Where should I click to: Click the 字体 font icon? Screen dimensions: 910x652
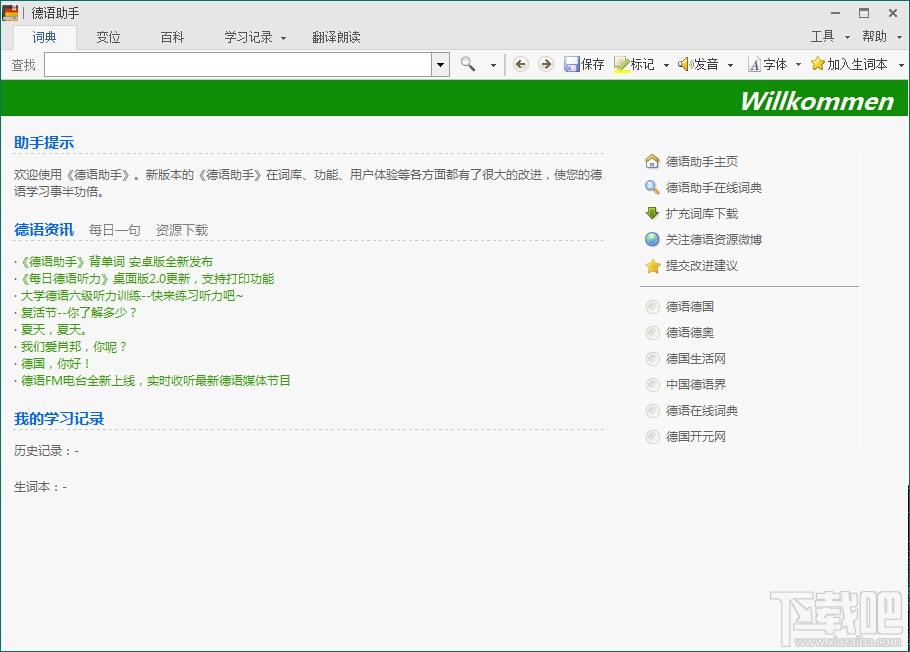point(754,64)
